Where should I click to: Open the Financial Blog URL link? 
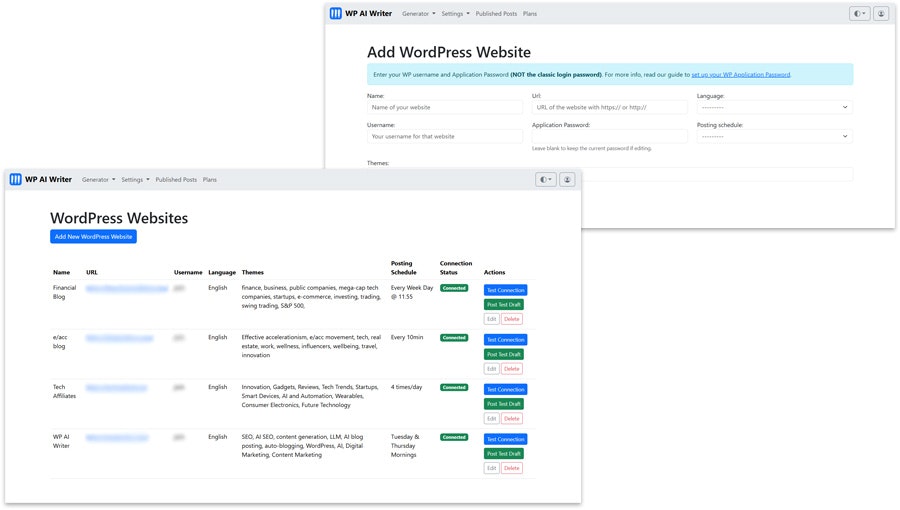127,288
